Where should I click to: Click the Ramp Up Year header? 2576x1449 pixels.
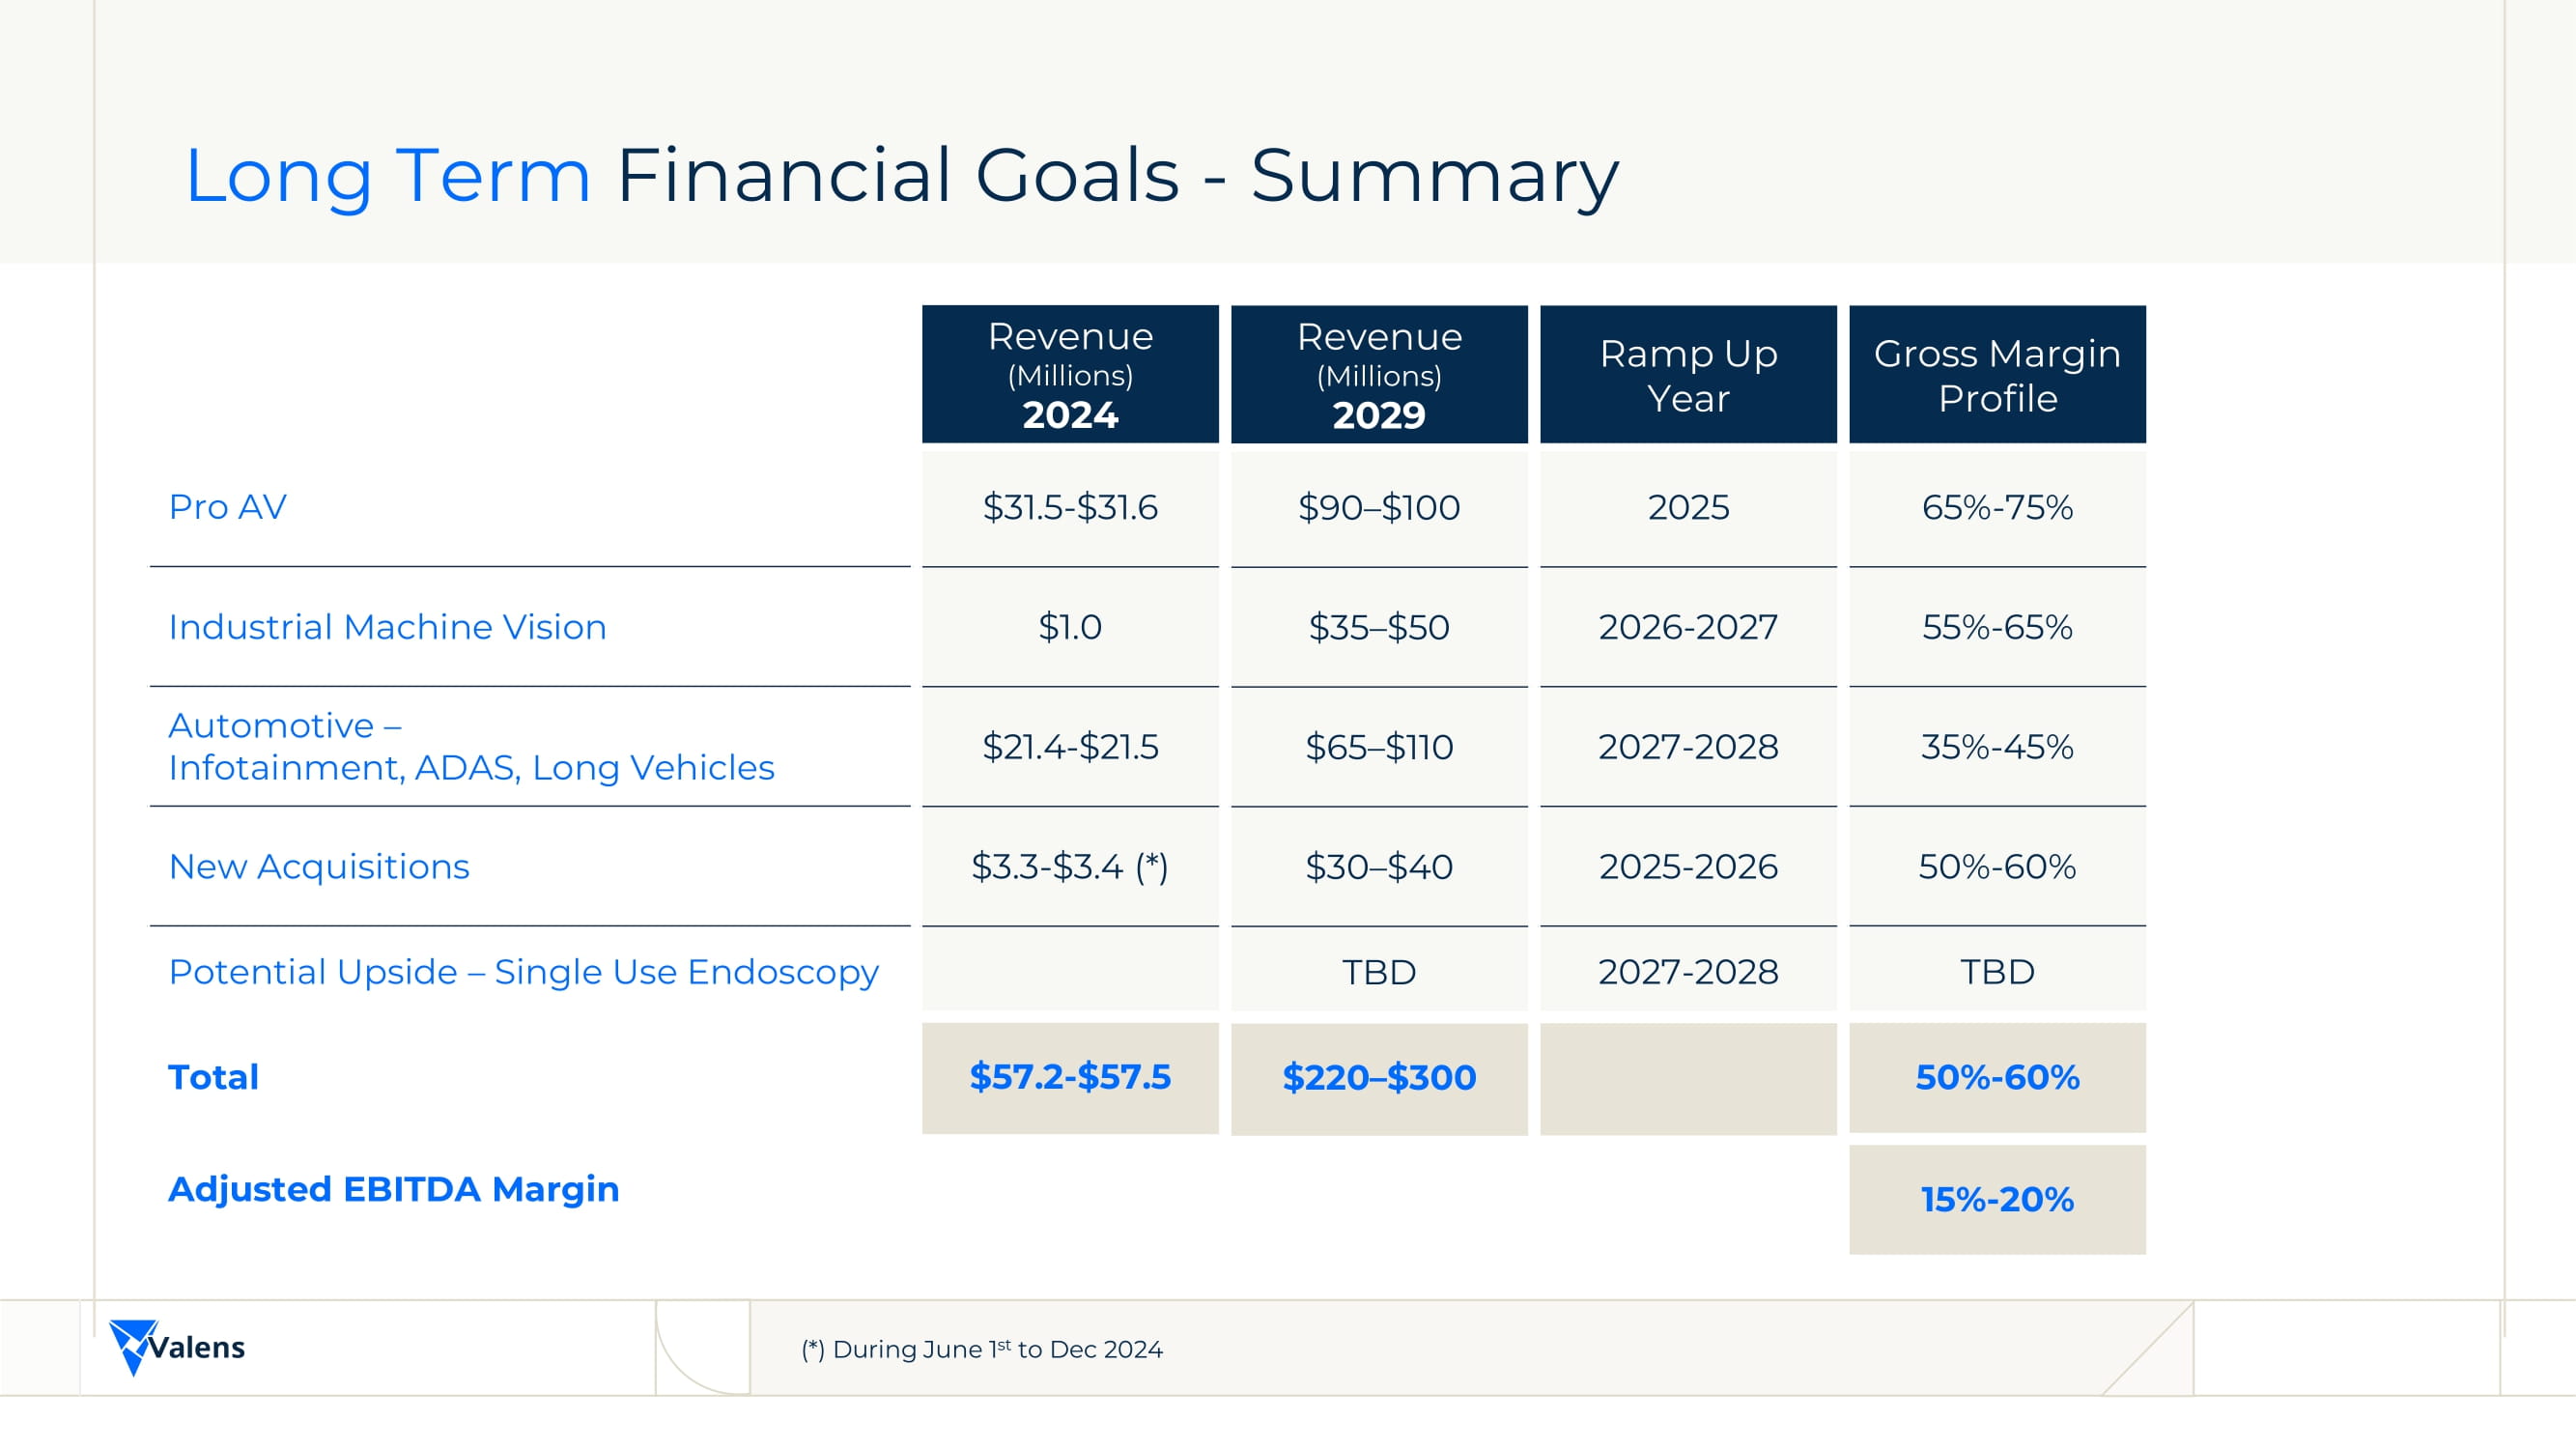tap(1688, 374)
